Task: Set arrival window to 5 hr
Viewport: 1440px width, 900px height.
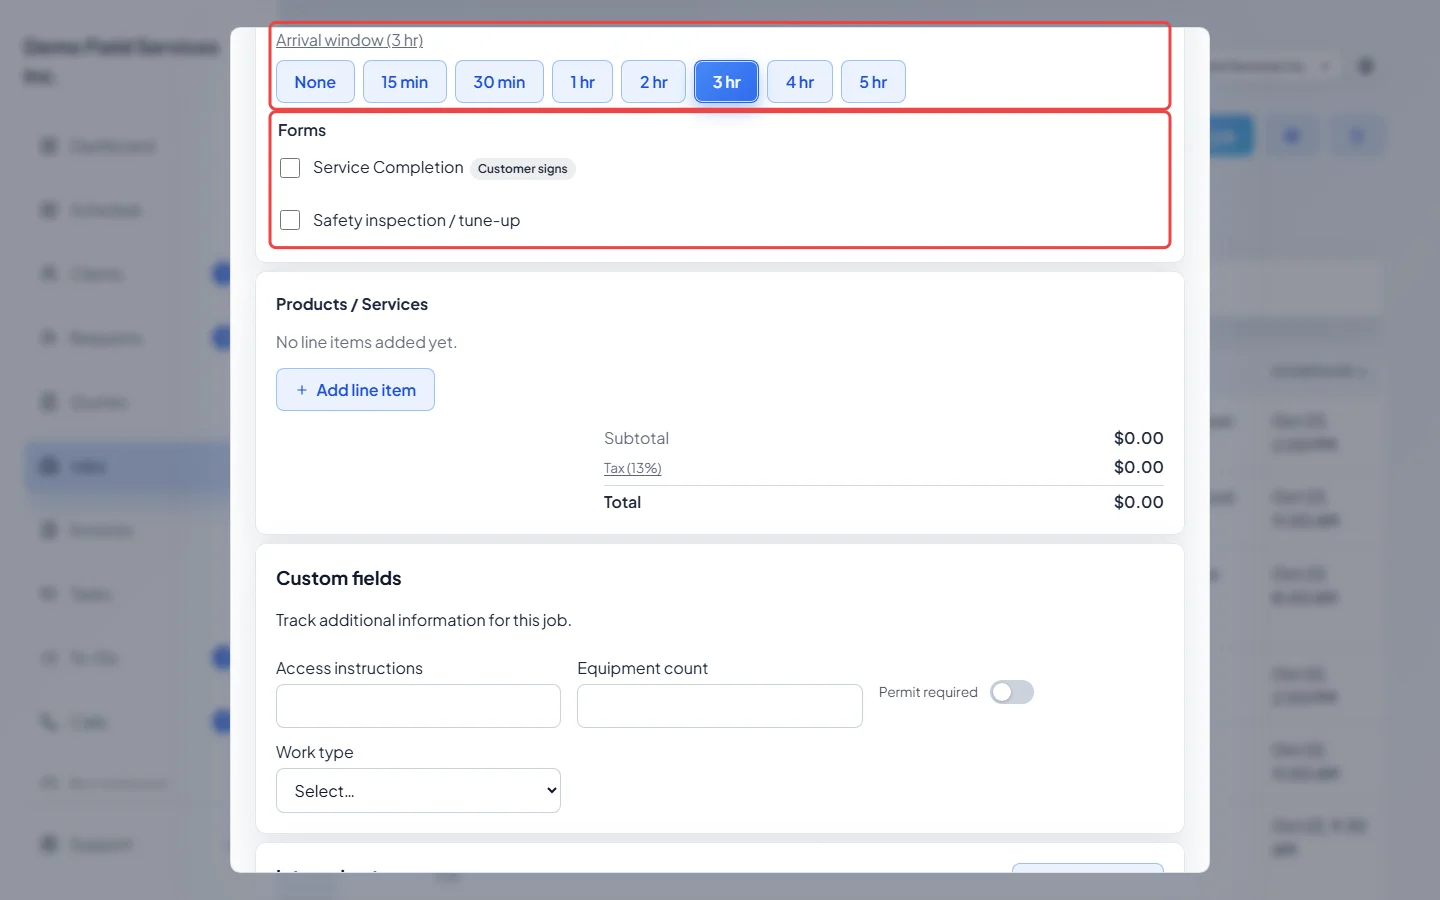Action: coord(873,82)
